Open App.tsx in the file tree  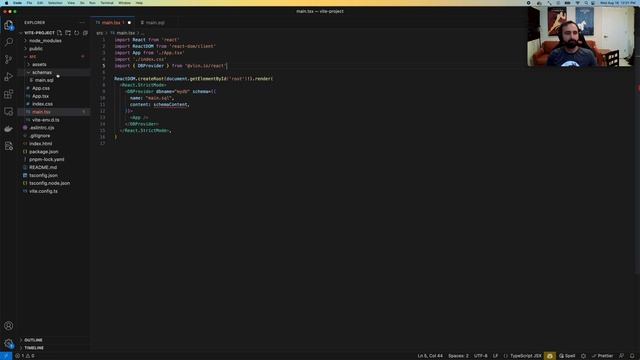(40, 96)
